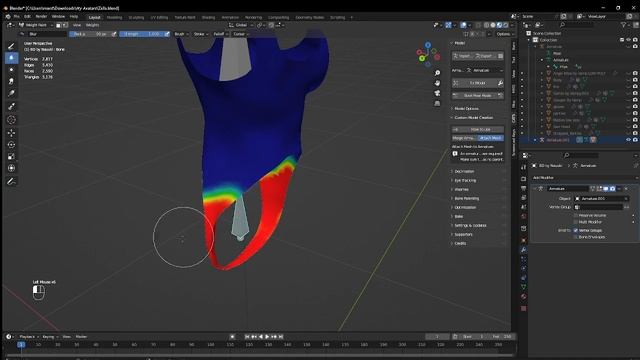The height and width of the screenshot is (360, 640).
Task: Open the Weights menu in header
Action: pyautogui.click(x=92, y=25)
